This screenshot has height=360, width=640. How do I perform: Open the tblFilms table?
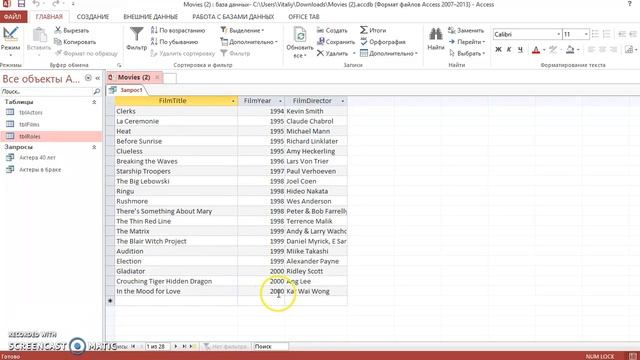coord(29,124)
